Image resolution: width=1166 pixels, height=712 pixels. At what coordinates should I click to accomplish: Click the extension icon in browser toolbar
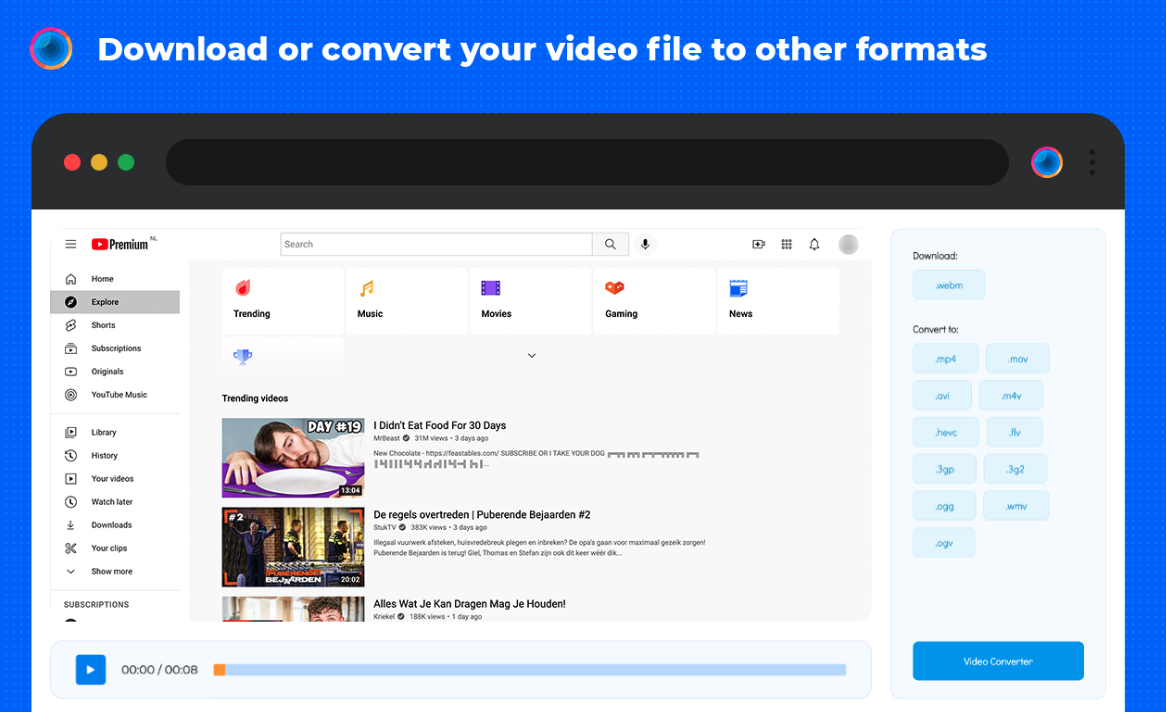(1046, 162)
